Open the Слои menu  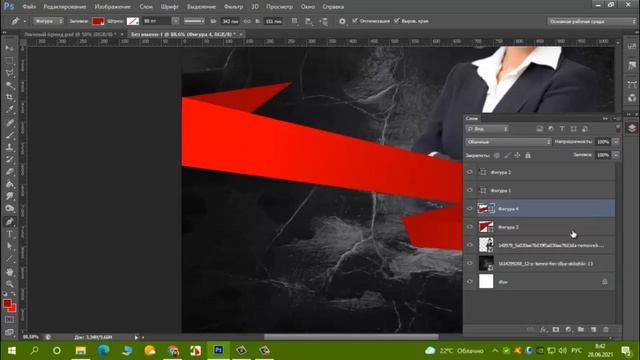pos(146,7)
